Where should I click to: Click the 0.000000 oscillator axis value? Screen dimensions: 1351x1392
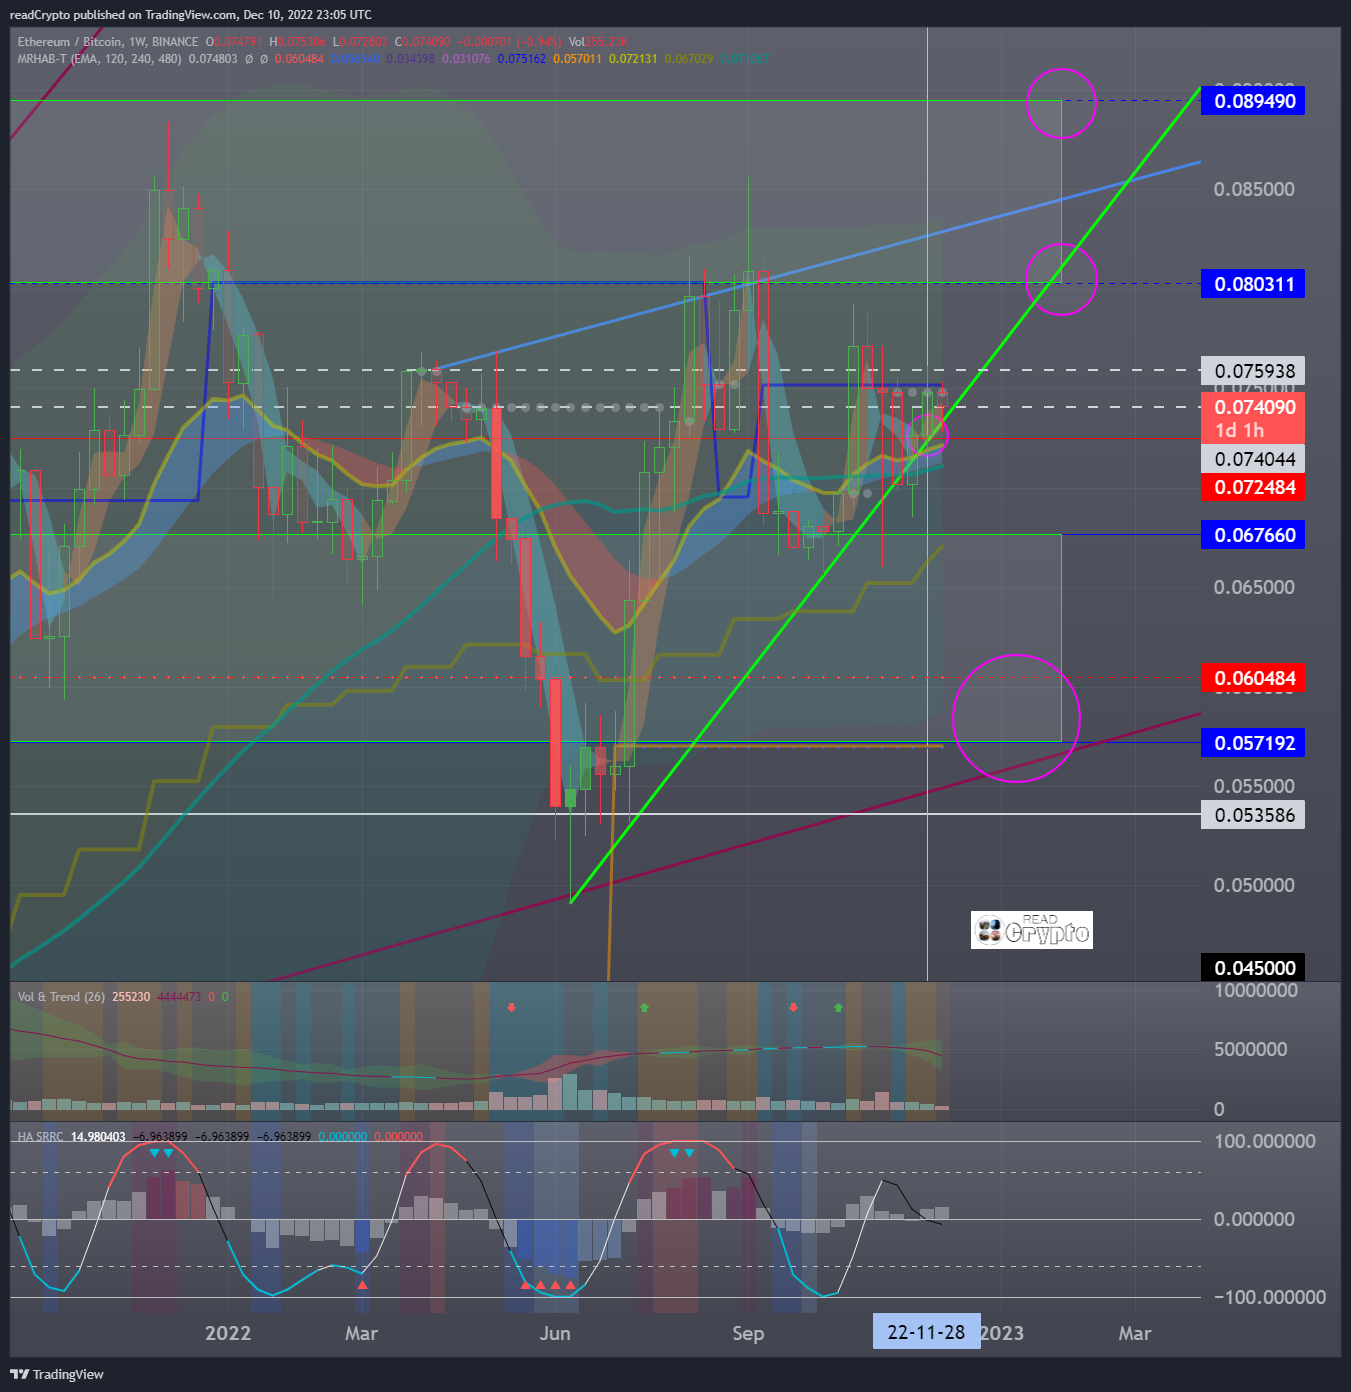coord(1254,1220)
